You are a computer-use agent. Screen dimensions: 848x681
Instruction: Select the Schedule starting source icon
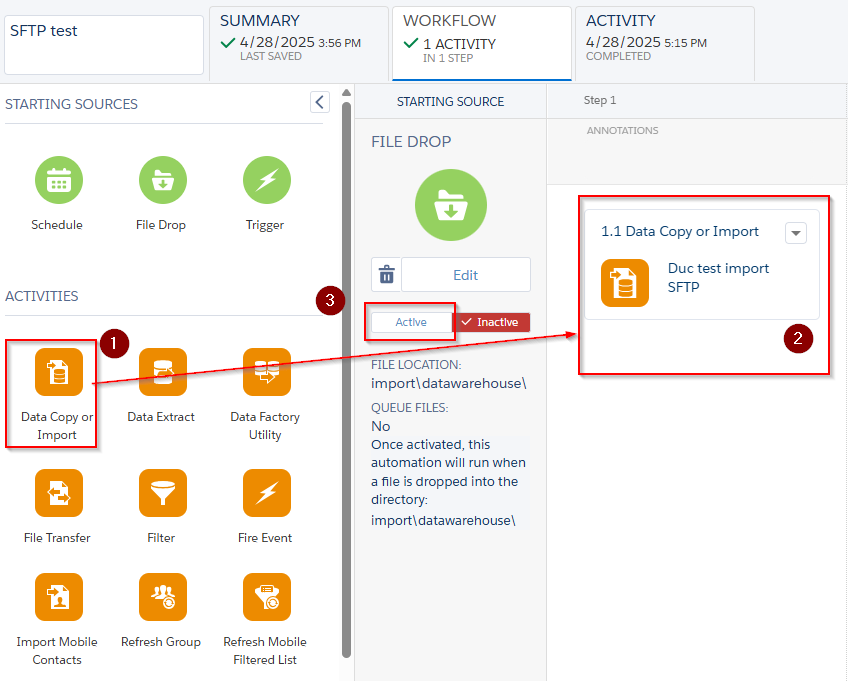pos(58,181)
